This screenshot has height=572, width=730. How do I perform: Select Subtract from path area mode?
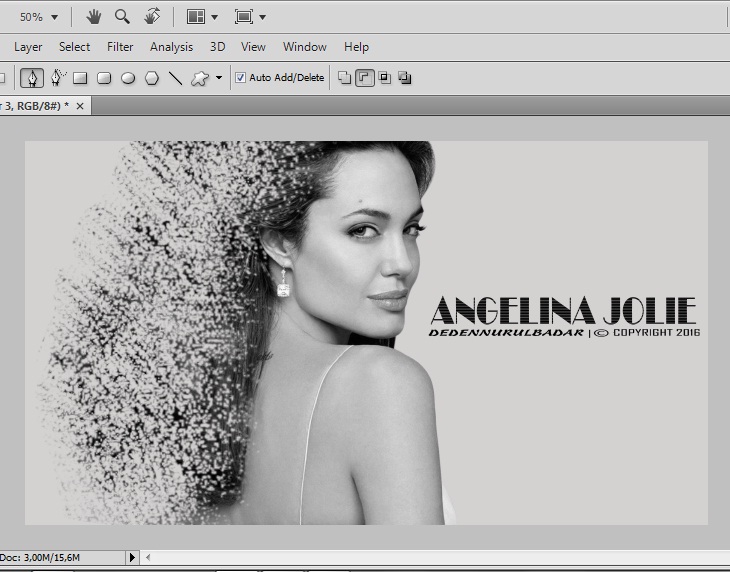click(365, 78)
